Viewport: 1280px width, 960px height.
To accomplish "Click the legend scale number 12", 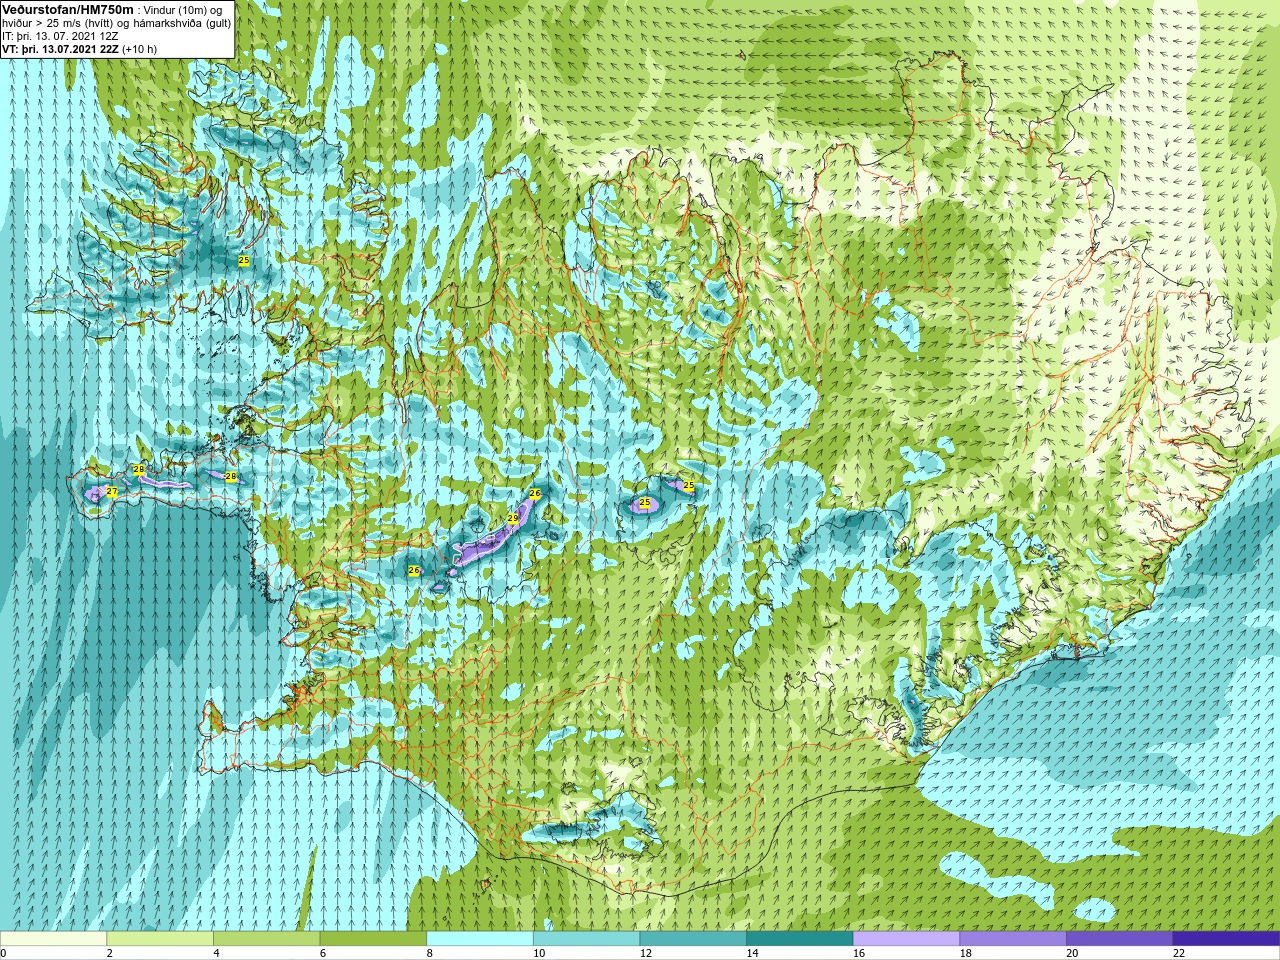I will (x=646, y=953).
